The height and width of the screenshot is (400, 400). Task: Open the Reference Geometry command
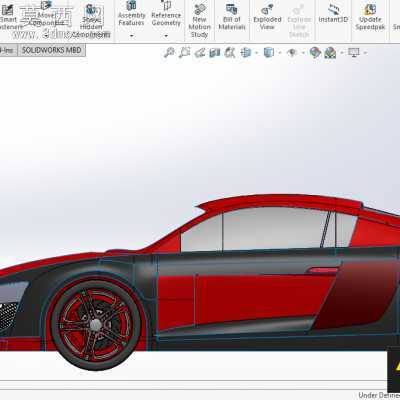(x=166, y=14)
